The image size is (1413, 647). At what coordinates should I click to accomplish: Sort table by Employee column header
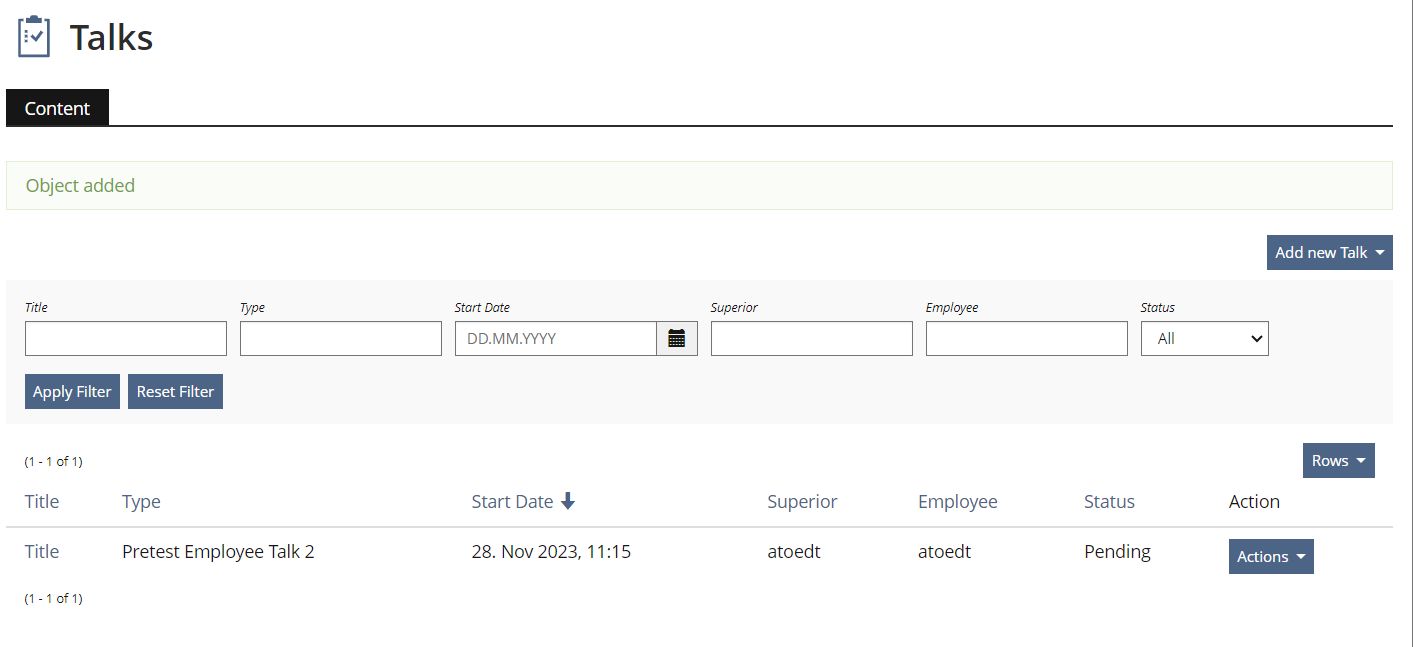coord(957,502)
